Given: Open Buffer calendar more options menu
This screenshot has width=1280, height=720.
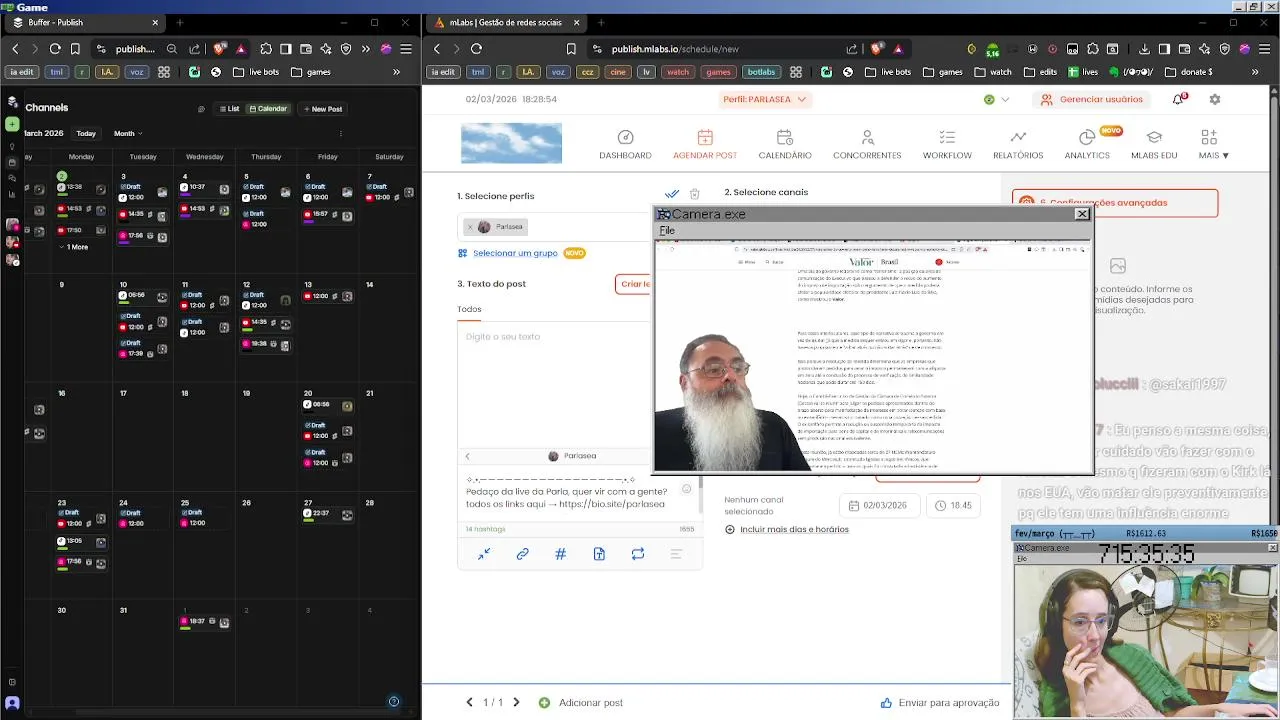Looking at the screenshot, I should tap(341, 133).
